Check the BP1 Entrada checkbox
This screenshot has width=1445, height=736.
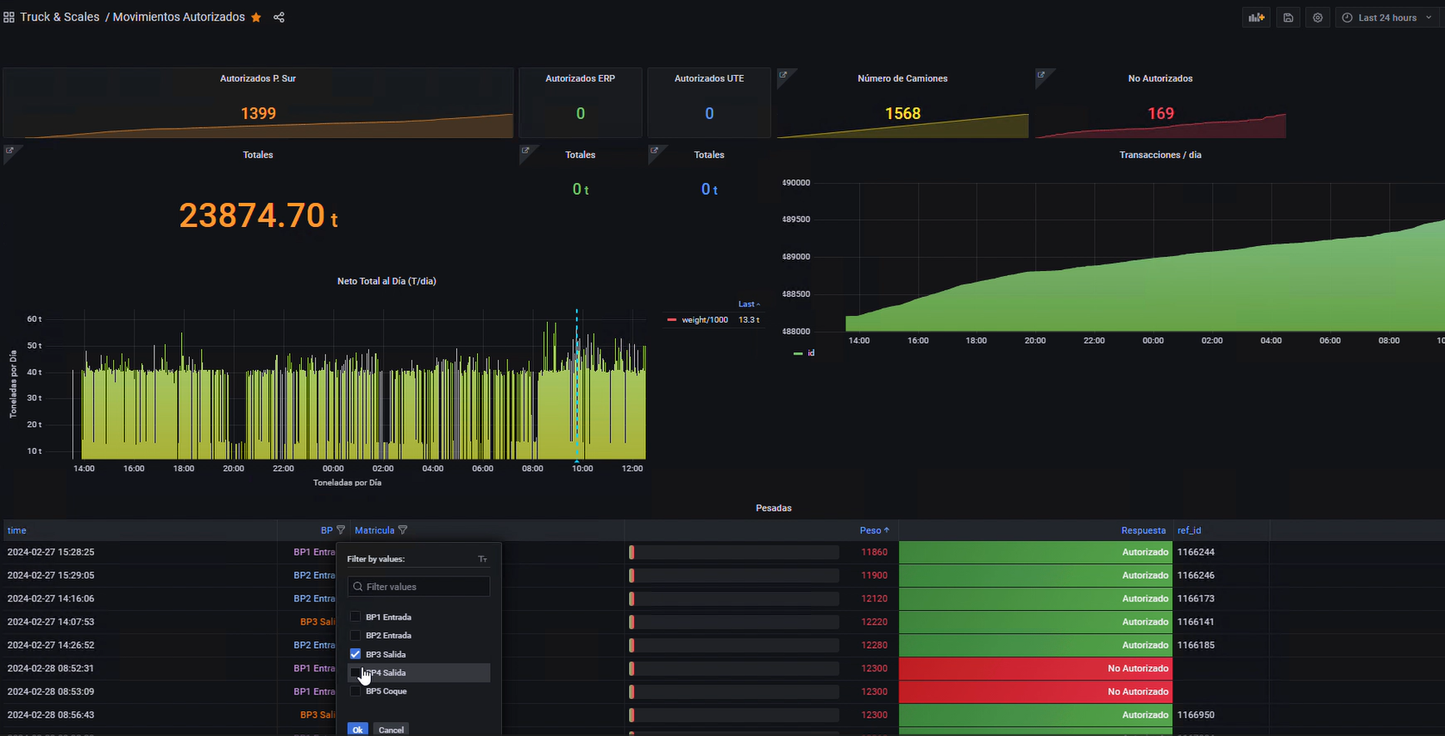coord(355,617)
